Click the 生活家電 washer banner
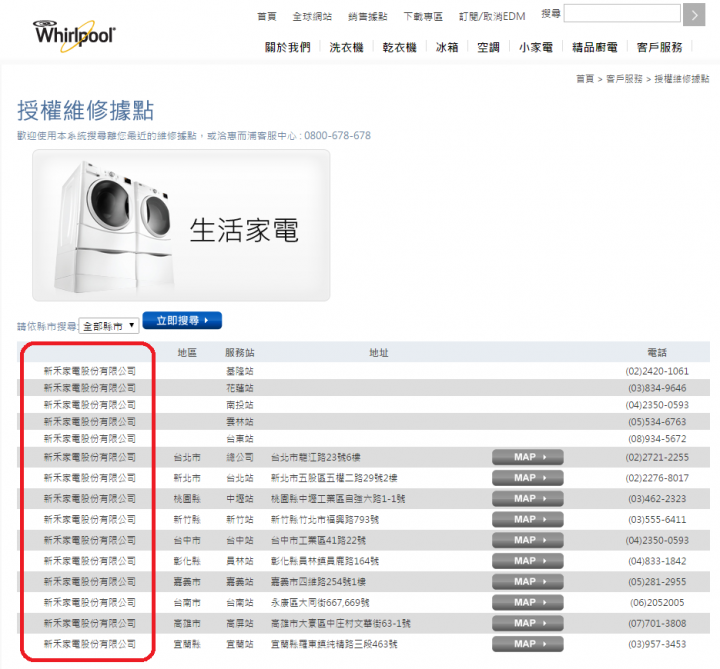 click(x=181, y=225)
